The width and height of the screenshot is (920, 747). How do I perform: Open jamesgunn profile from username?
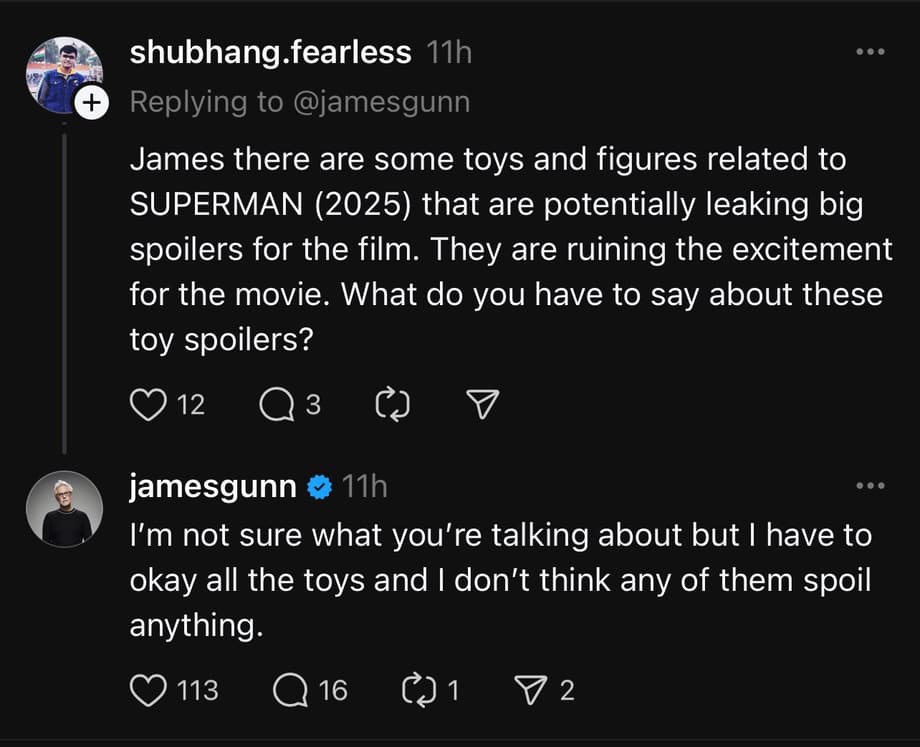(x=213, y=487)
